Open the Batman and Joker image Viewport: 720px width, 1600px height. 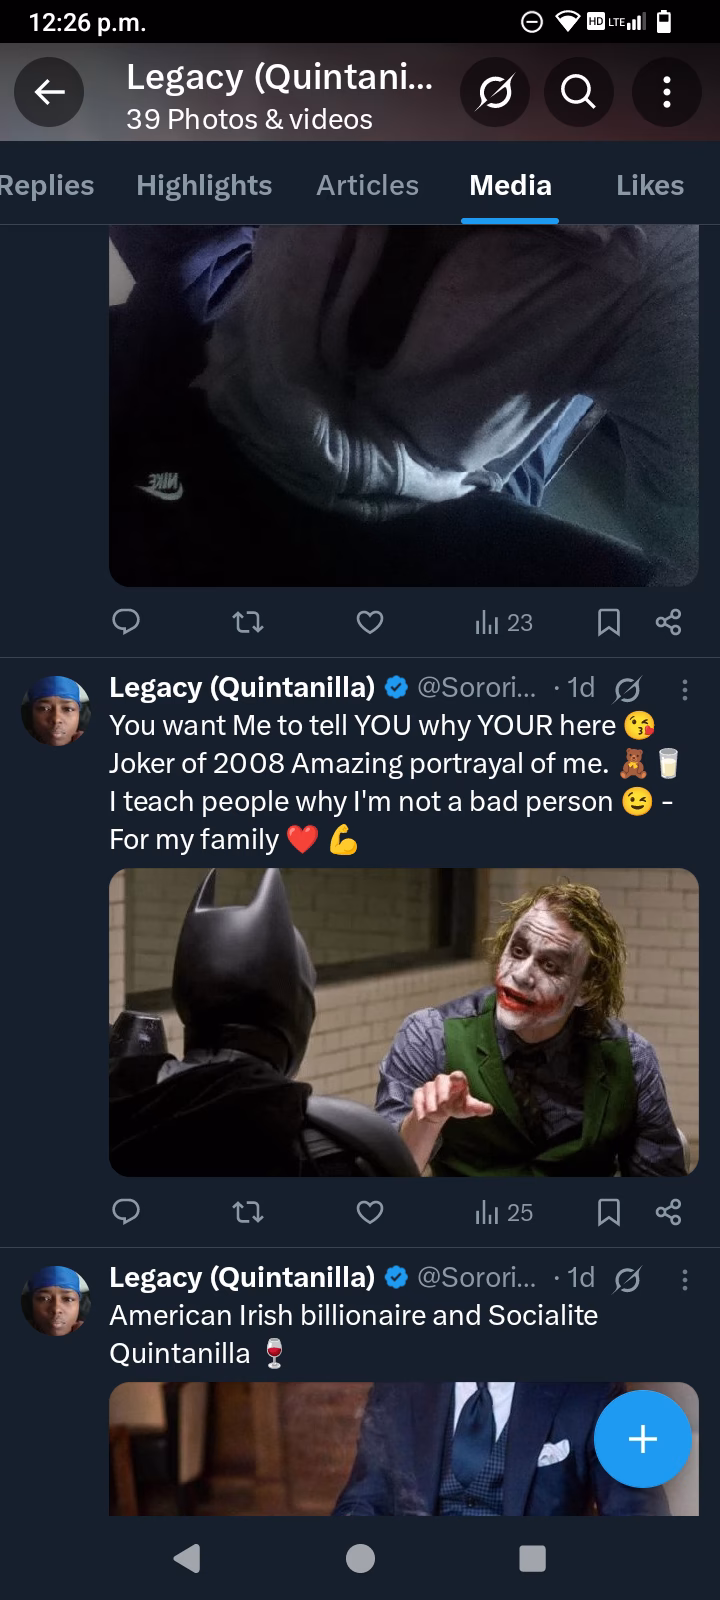point(403,1022)
